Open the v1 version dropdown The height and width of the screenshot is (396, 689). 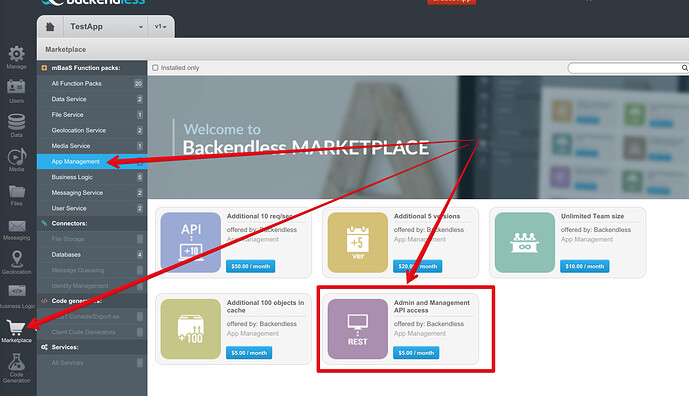(x=160, y=27)
